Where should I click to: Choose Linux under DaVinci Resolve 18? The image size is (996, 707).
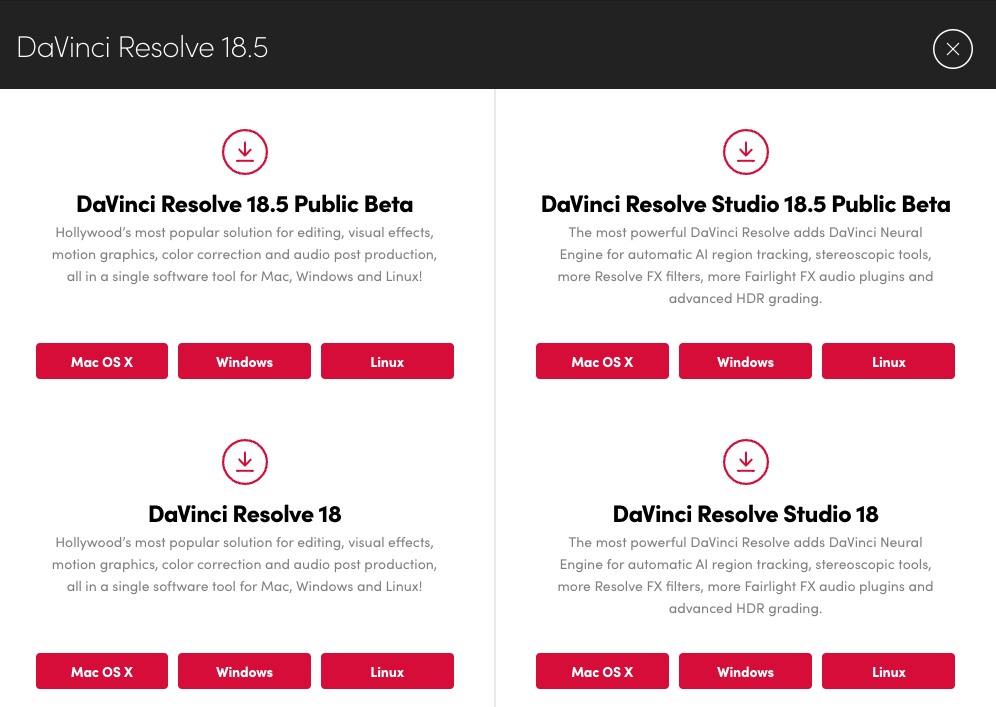[x=387, y=672]
